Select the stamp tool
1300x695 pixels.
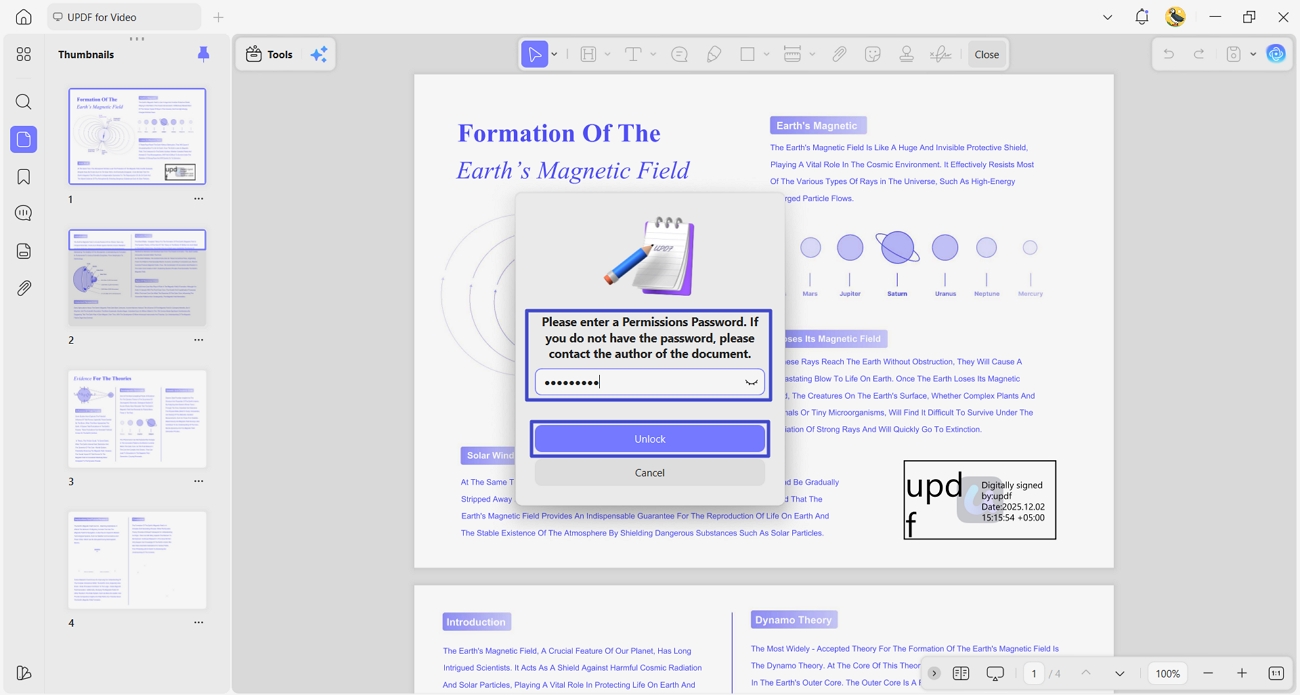906,54
